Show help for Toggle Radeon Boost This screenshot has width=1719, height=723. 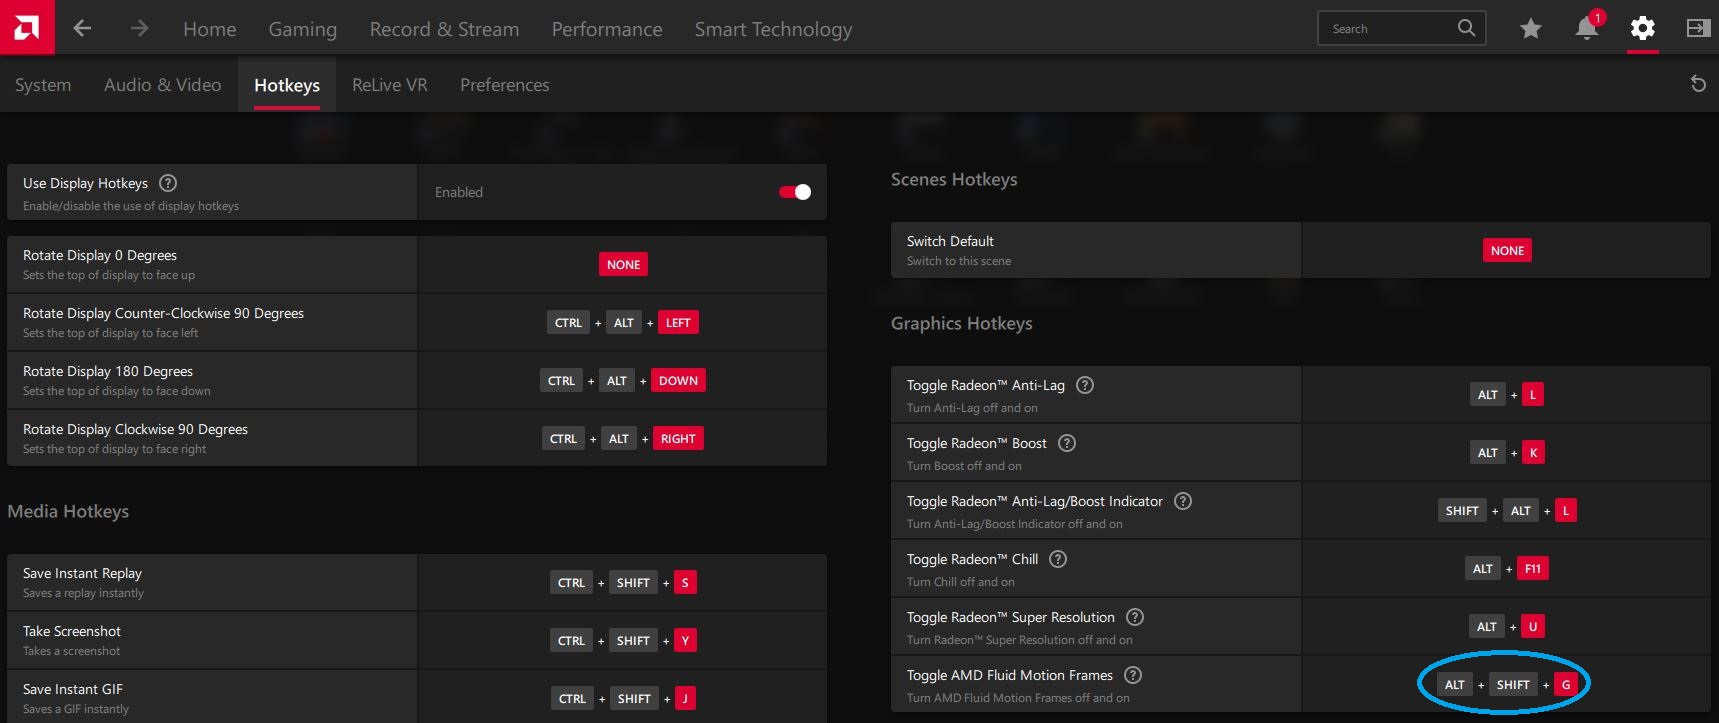click(x=1067, y=443)
